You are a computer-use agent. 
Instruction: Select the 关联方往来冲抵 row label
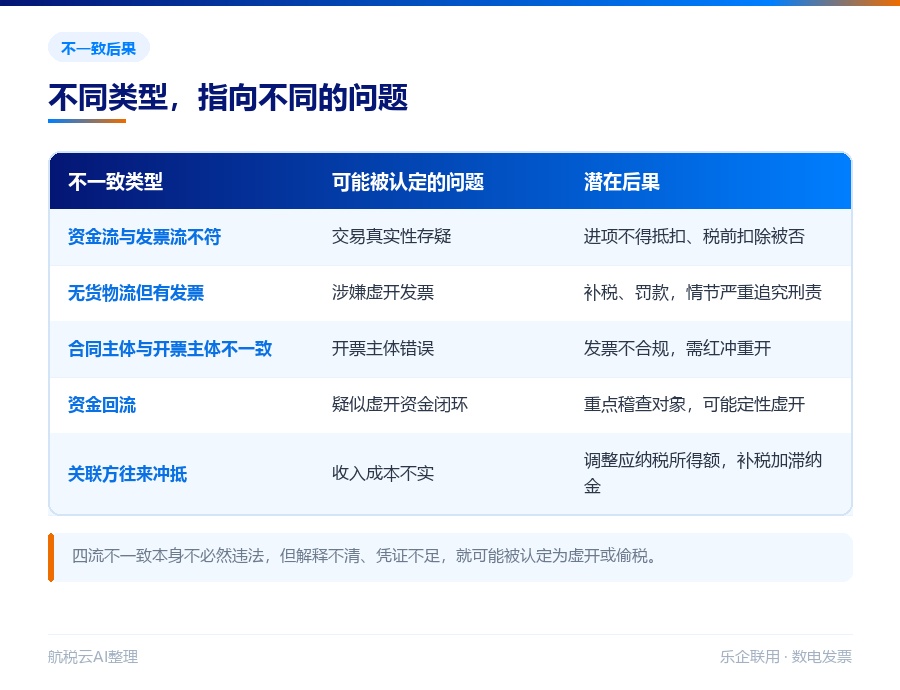pos(127,474)
